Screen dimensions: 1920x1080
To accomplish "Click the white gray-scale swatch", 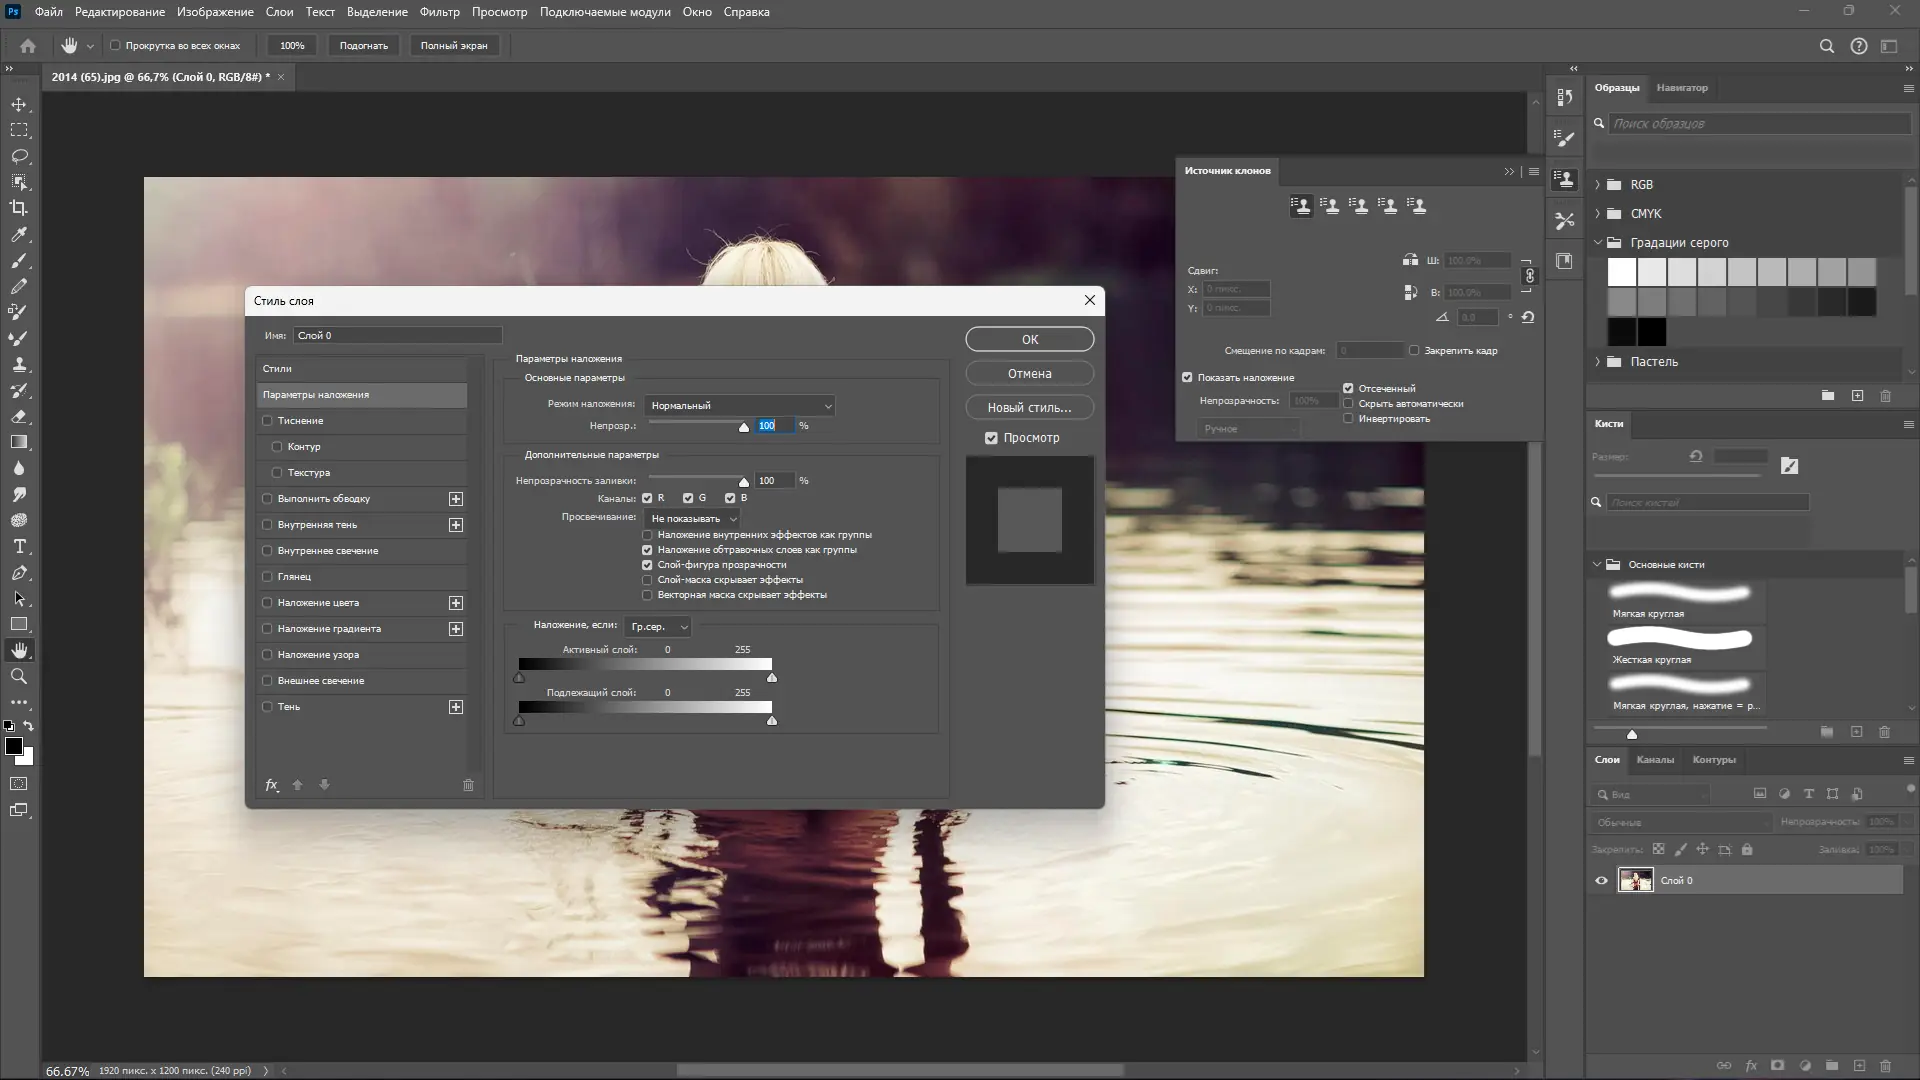I will 1622,272.
